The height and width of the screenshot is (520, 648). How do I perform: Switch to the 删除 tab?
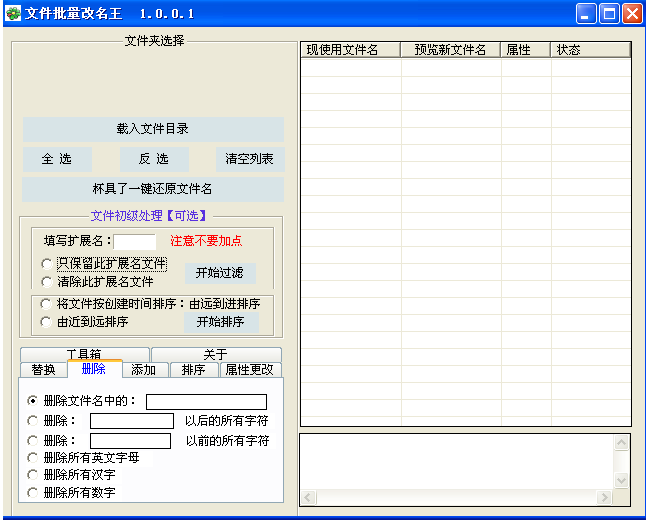pyautogui.click(x=94, y=369)
